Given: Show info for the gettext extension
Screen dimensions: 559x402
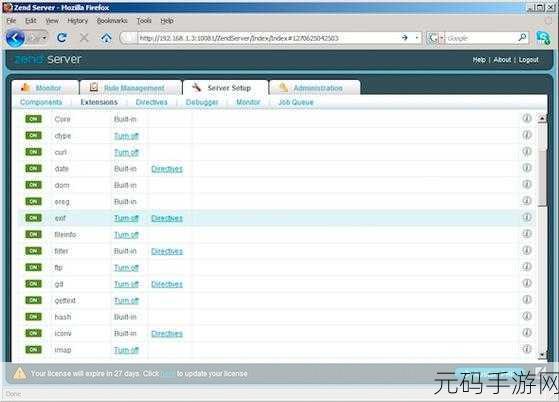Looking at the screenshot, I should 527,300.
